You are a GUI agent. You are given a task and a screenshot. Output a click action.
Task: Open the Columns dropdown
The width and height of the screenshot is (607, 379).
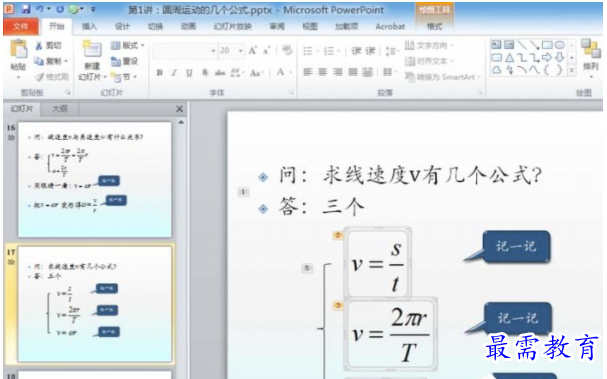[x=389, y=72]
